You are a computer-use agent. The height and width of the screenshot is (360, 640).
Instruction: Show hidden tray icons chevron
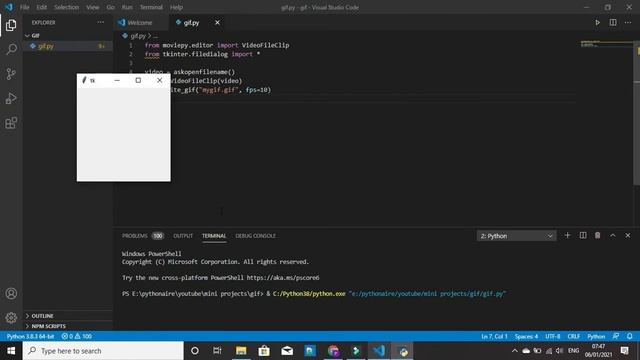(515, 351)
